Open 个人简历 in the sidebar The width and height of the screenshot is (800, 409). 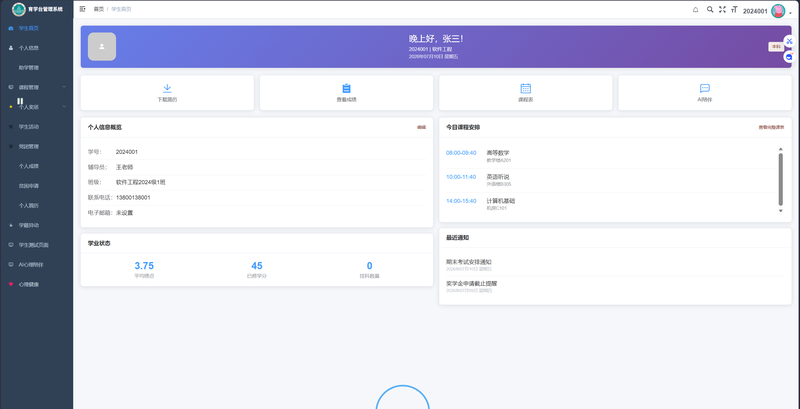[x=29, y=206]
